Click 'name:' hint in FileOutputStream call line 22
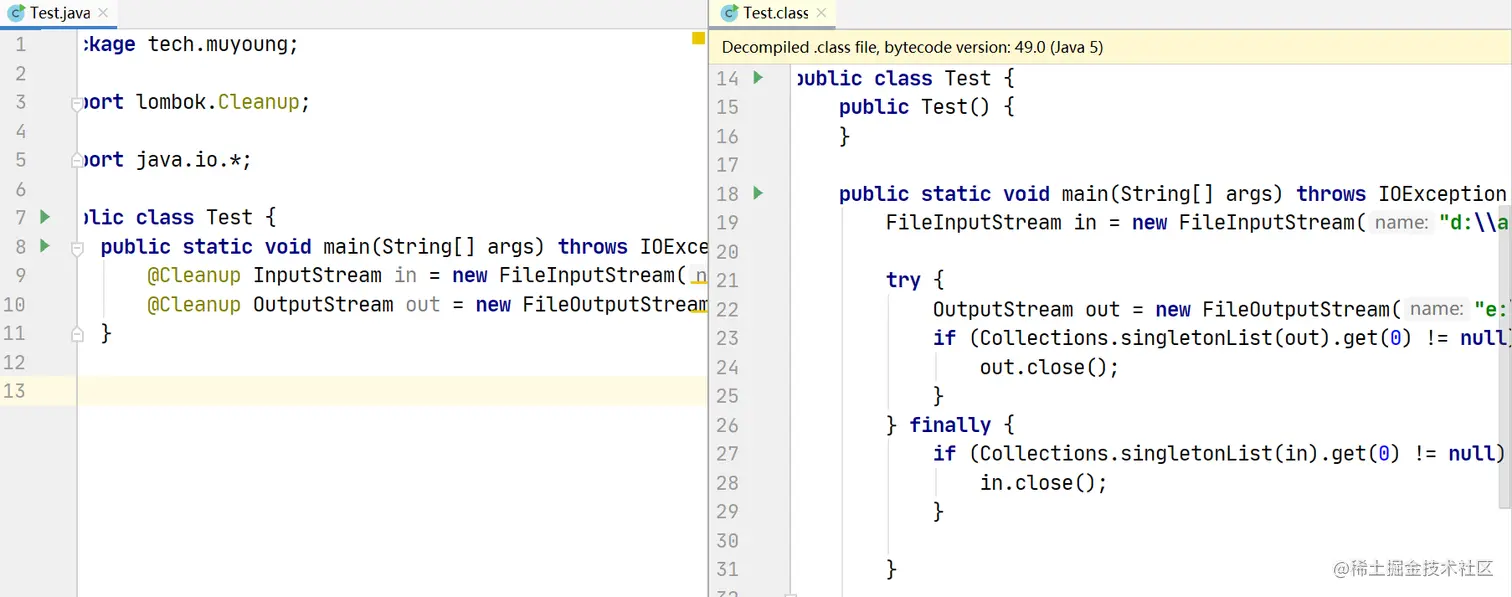 (x=1436, y=310)
